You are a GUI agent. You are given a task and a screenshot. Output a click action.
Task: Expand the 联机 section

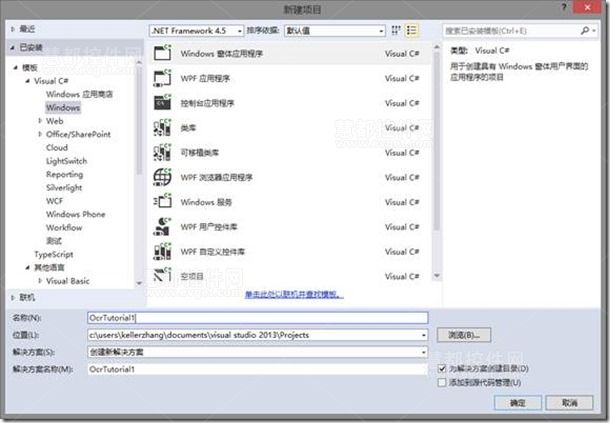[12, 297]
